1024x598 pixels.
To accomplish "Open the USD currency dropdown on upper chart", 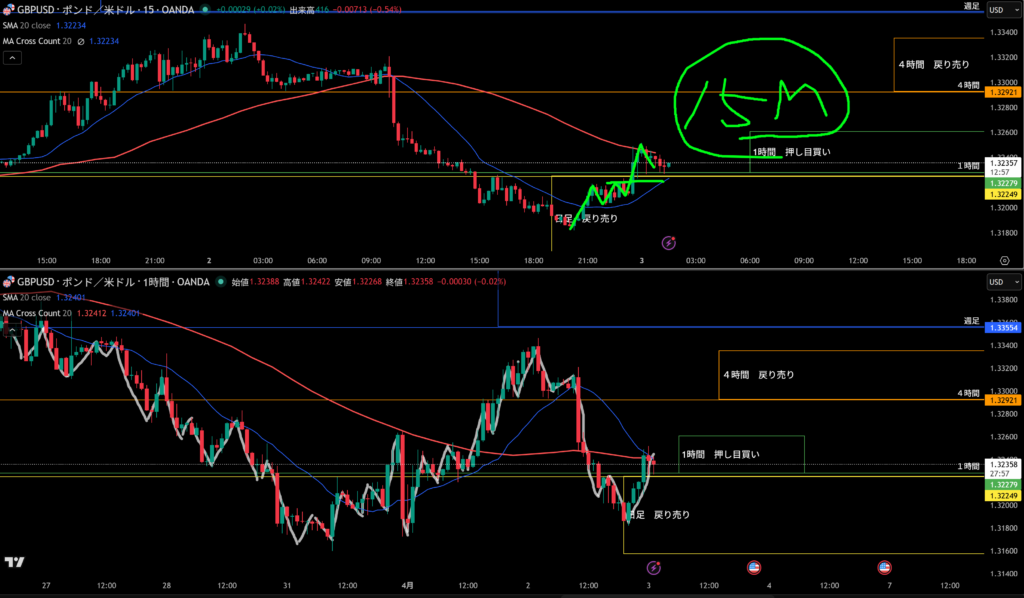I will pyautogui.click(x=997, y=10).
